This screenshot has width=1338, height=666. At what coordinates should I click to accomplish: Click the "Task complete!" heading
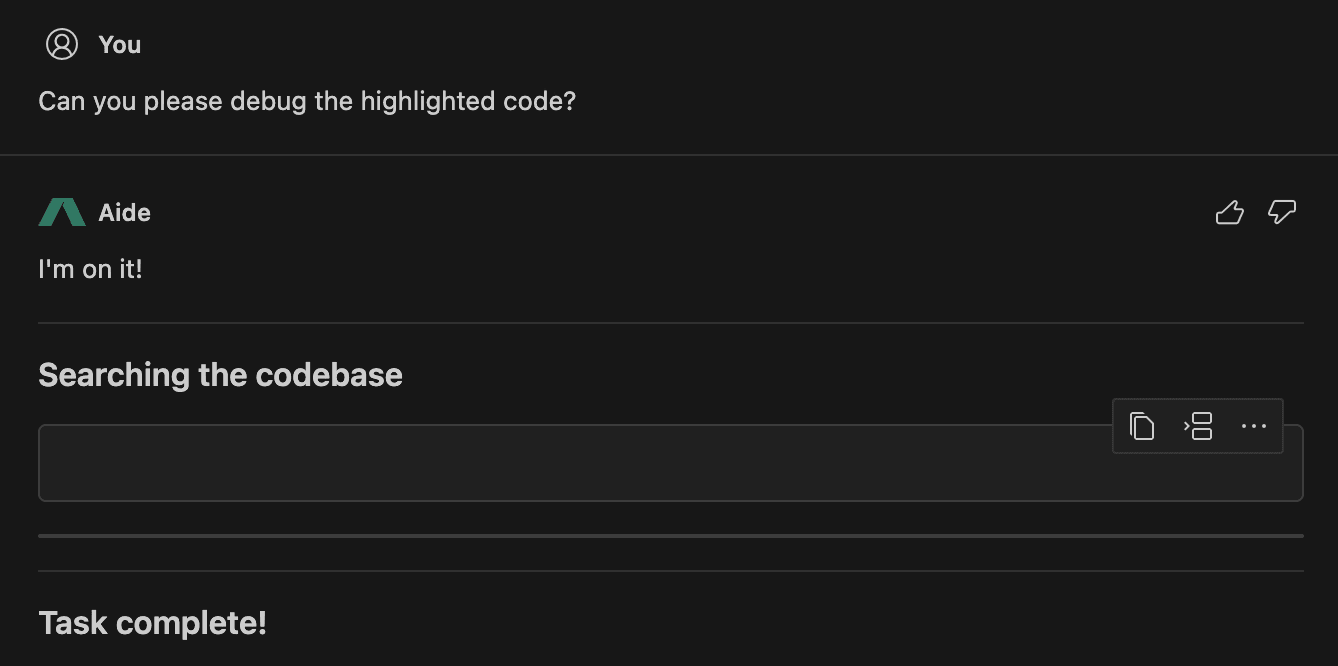(x=152, y=623)
